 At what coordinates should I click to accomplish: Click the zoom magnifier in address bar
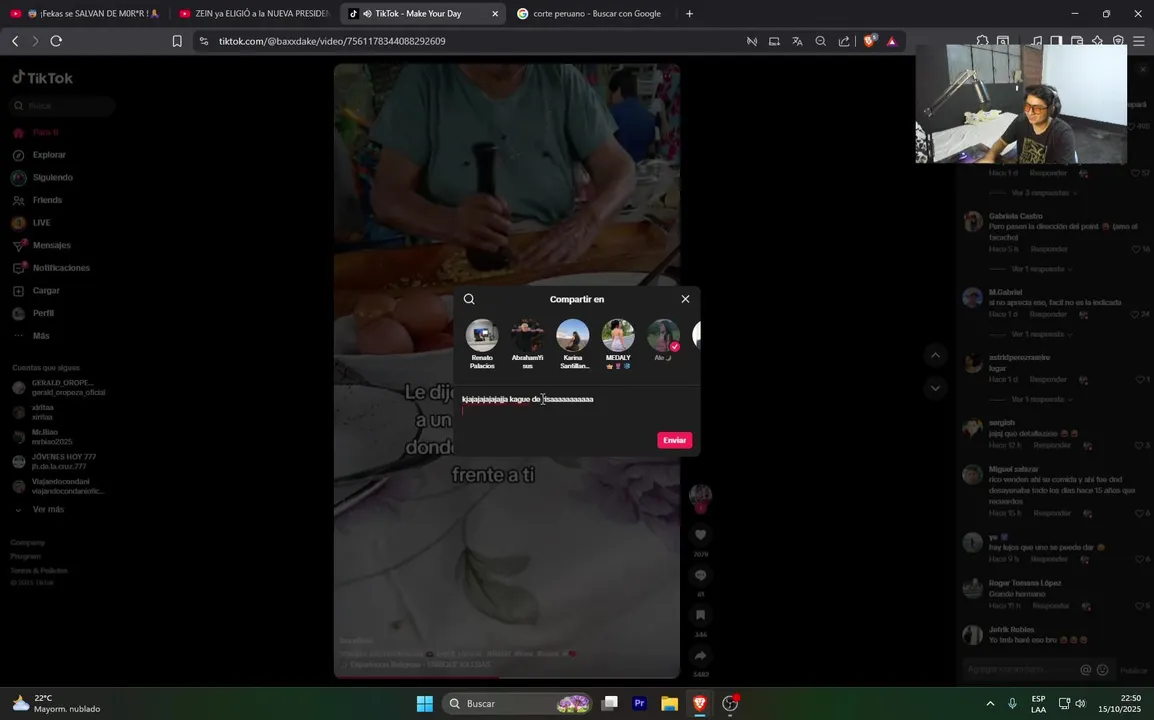pyautogui.click(x=821, y=41)
